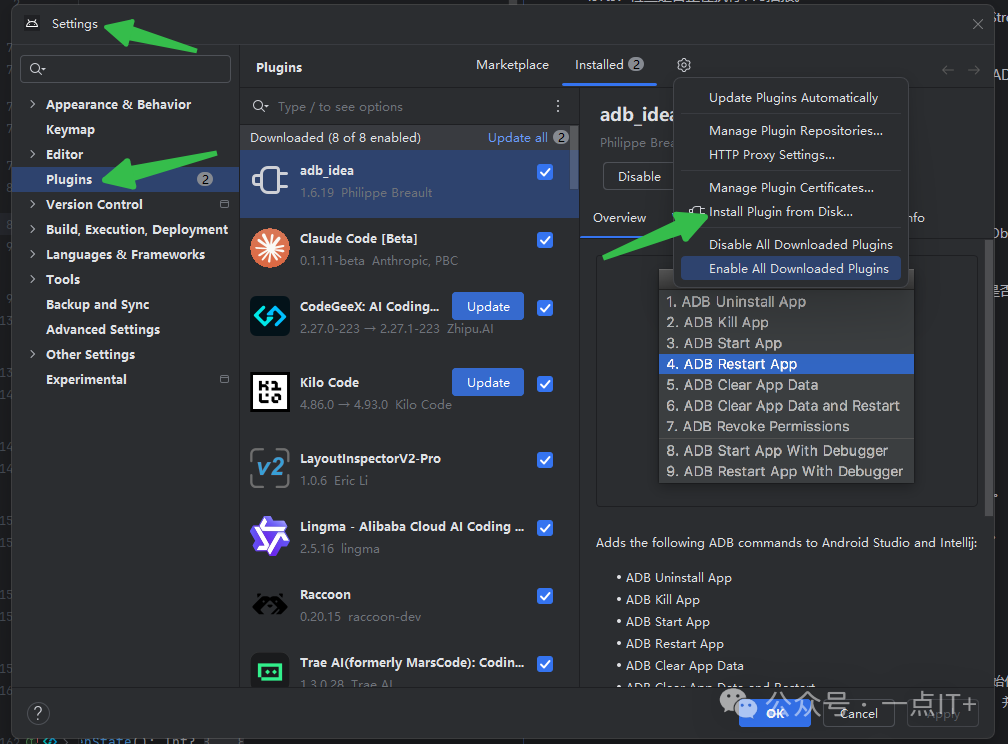
Task: Uncheck the Raccoon plugin checkbox
Action: [x=544, y=596]
